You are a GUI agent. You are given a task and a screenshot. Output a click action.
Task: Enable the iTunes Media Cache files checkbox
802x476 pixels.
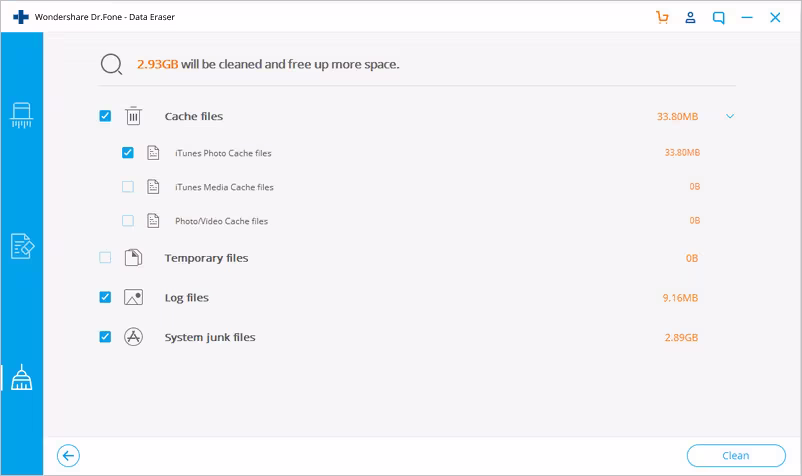127,187
